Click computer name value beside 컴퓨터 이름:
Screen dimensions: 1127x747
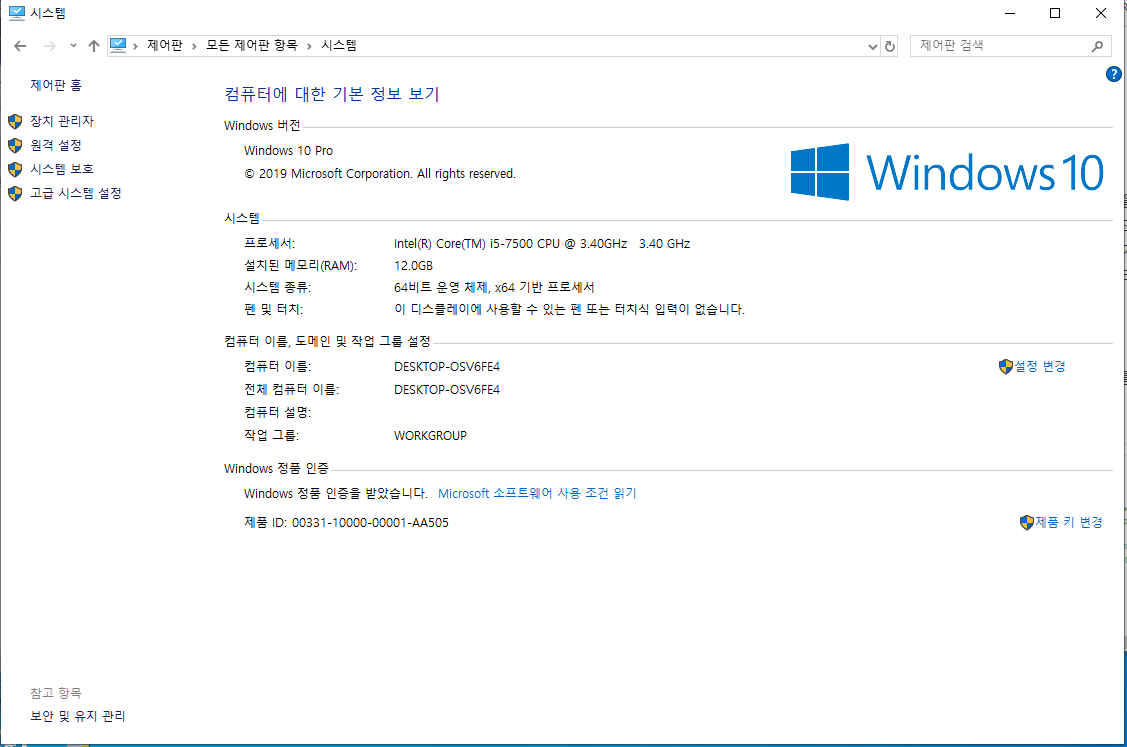click(x=447, y=367)
